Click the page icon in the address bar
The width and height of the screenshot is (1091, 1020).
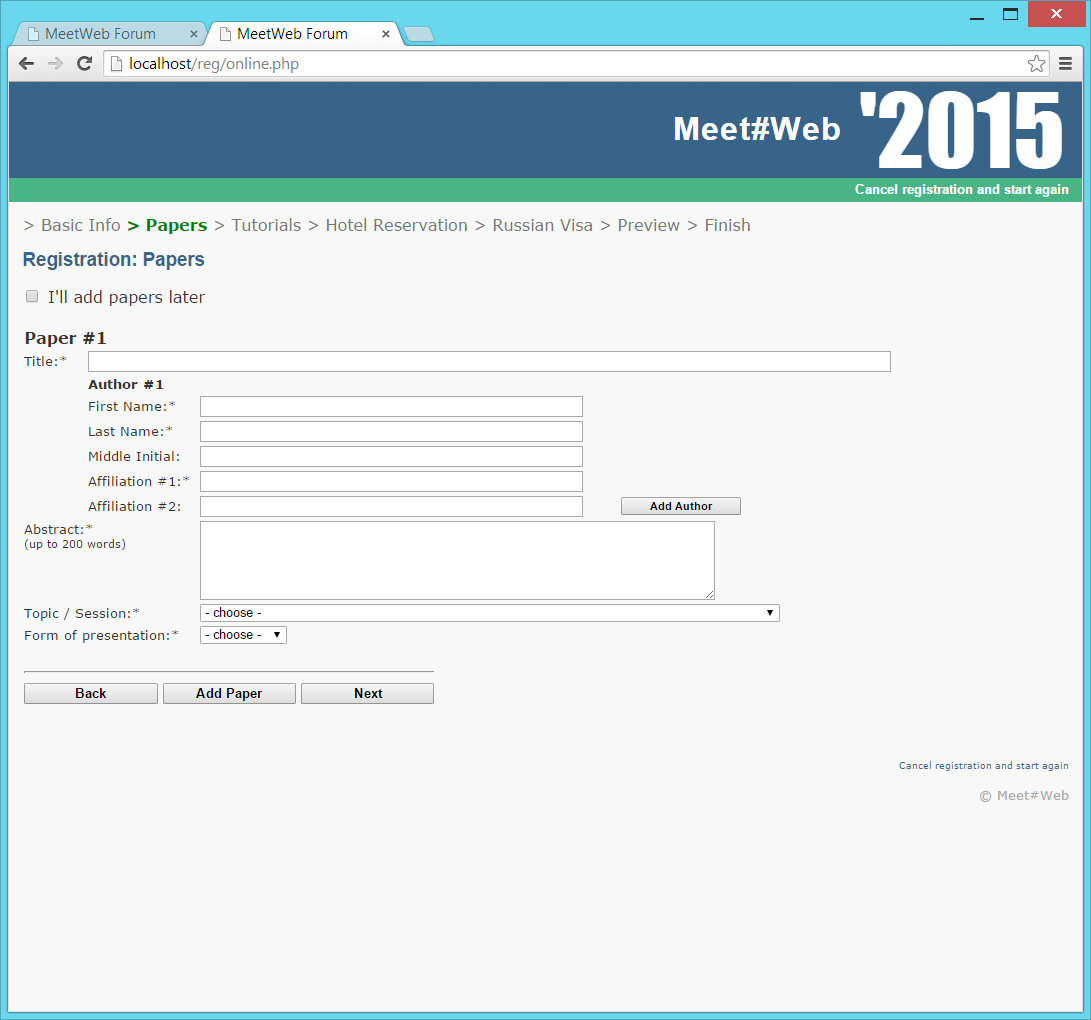(116, 63)
